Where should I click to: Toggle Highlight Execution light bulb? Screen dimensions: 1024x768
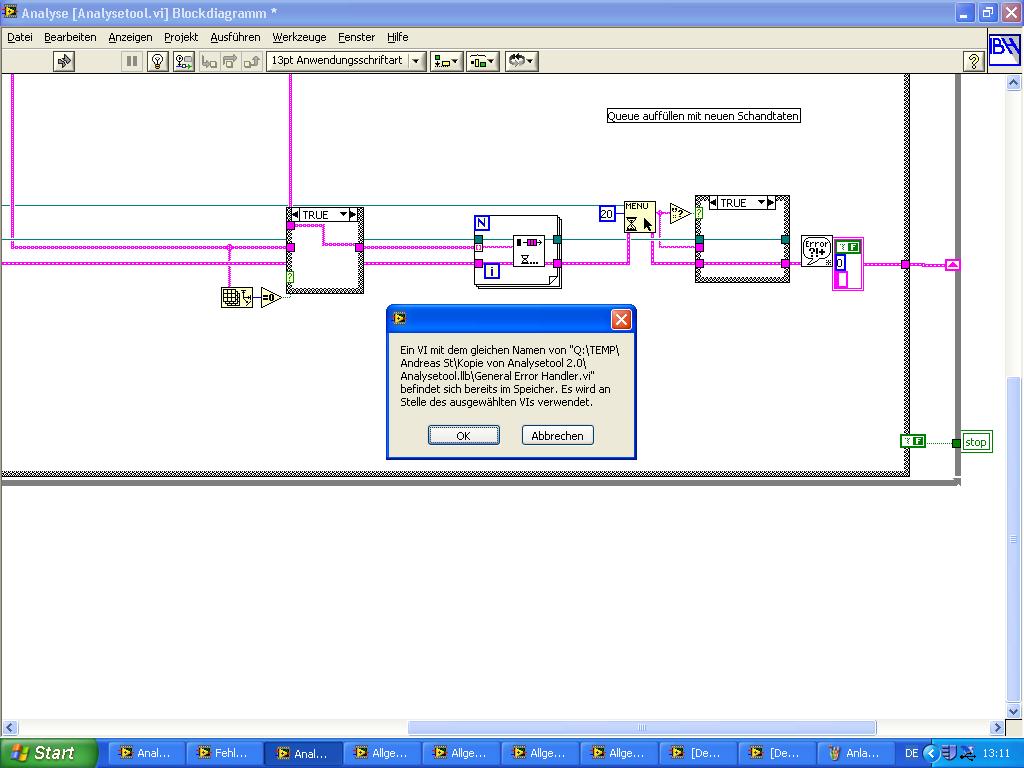pos(157,61)
